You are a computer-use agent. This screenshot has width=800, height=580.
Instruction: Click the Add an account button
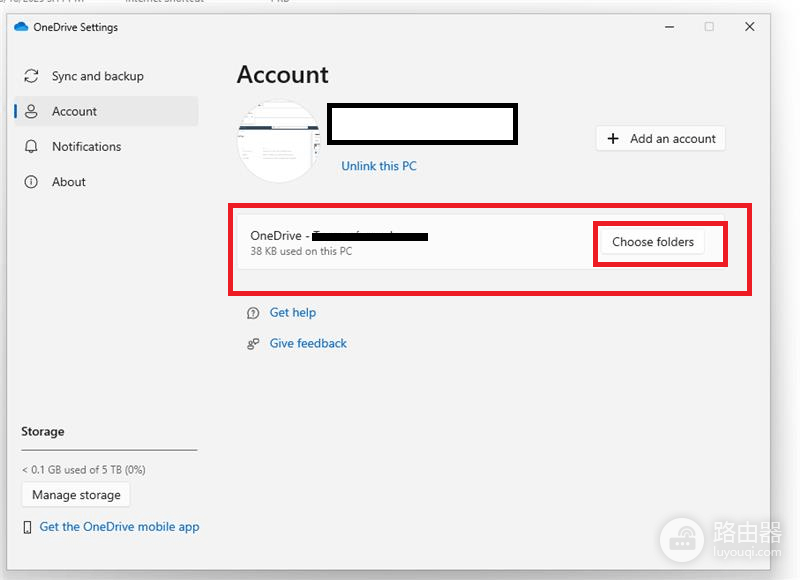(660, 139)
